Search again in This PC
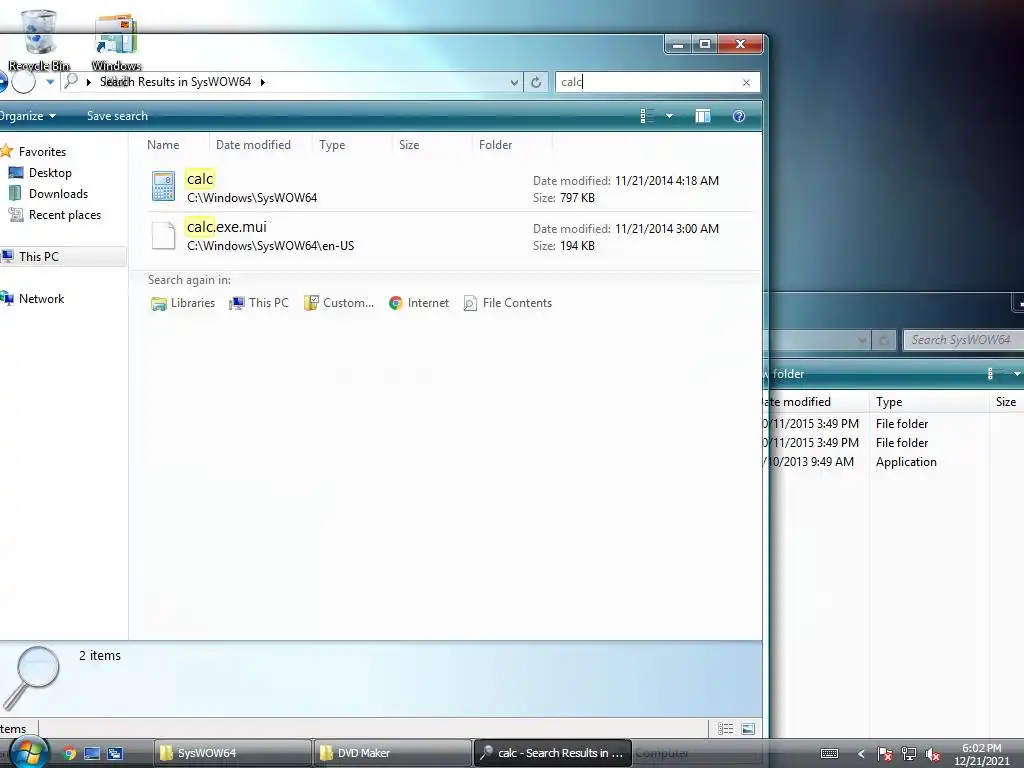This screenshot has width=1024, height=768. pyautogui.click(x=259, y=303)
